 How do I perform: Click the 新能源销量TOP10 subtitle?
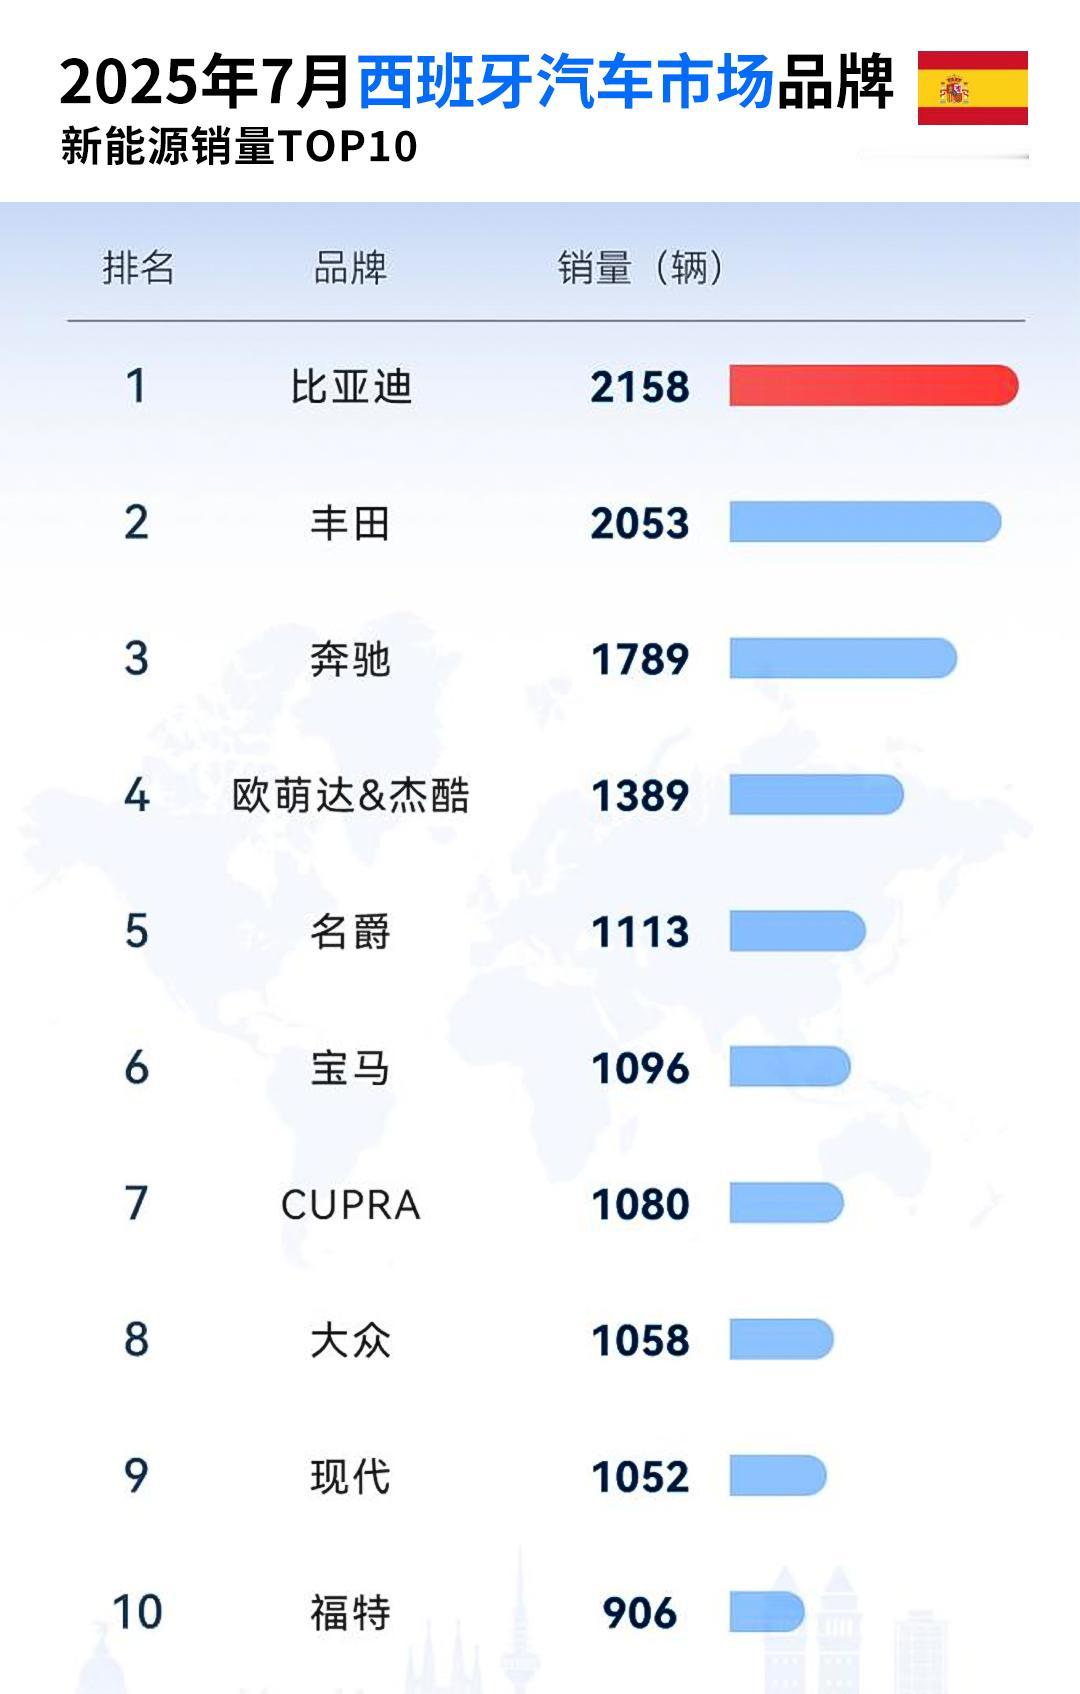[239, 146]
